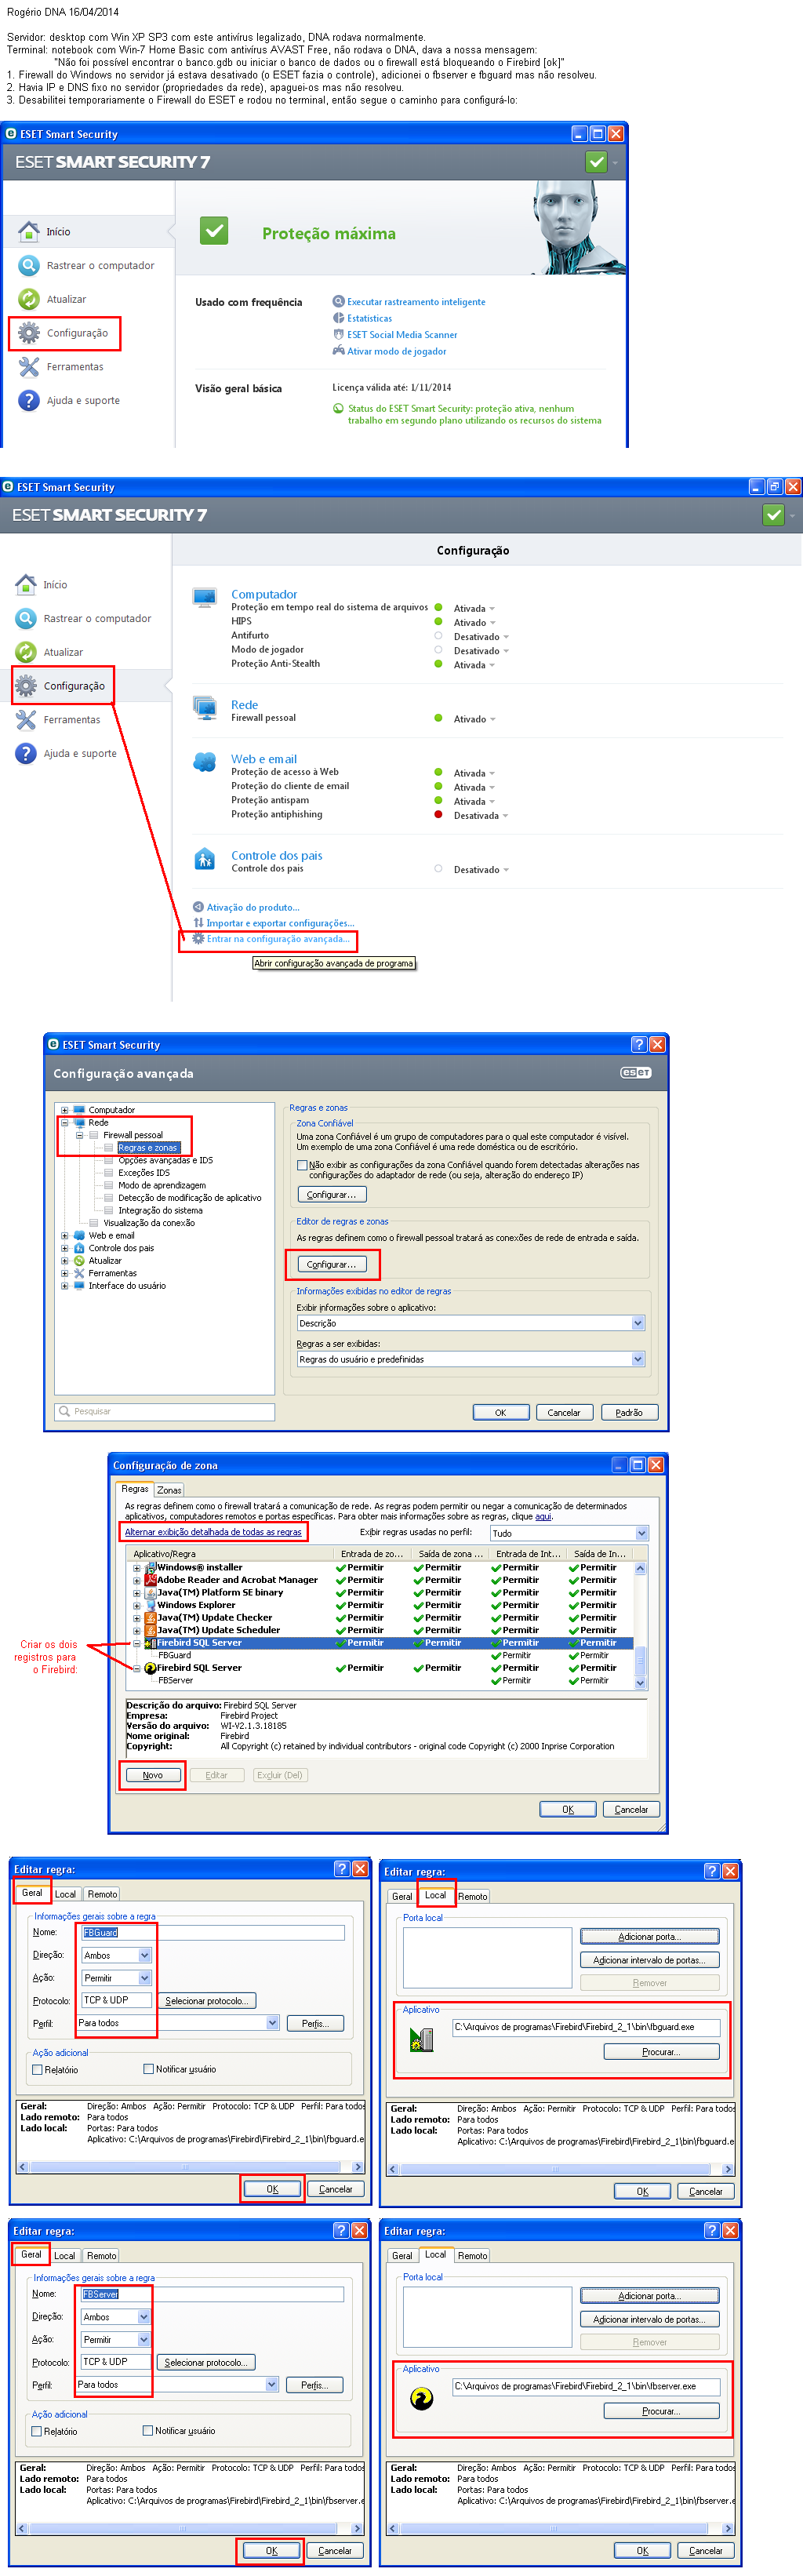Click the Computador monitor icon in Configuração
Image resolution: width=803 pixels, height=2576 pixels.
[x=204, y=597]
